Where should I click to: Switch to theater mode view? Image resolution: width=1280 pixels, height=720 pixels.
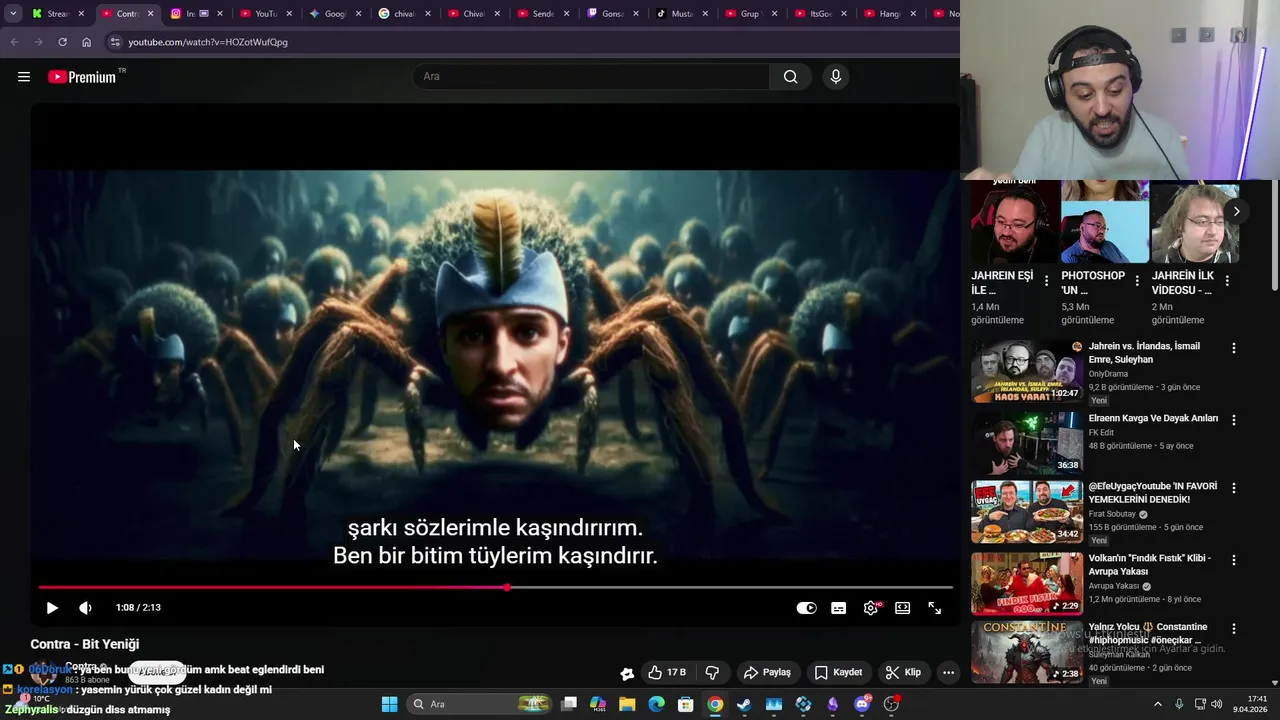coord(902,608)
